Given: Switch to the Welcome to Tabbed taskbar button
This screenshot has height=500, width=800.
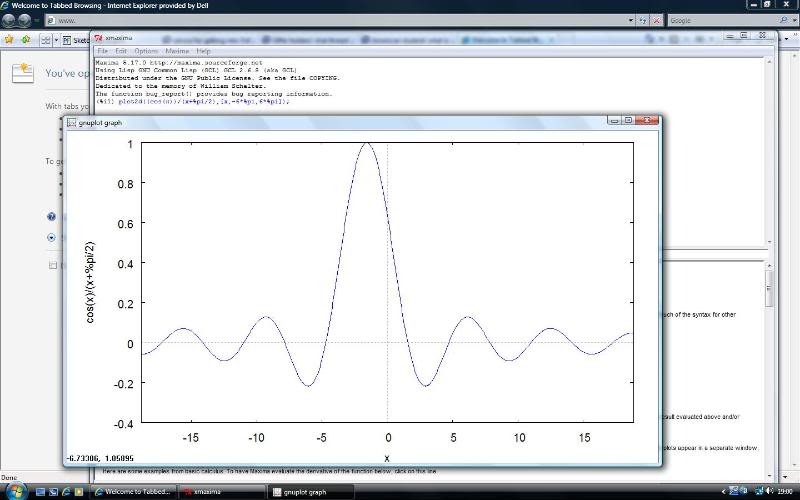Looking at the screenshot, I should (x=133, y=492).
